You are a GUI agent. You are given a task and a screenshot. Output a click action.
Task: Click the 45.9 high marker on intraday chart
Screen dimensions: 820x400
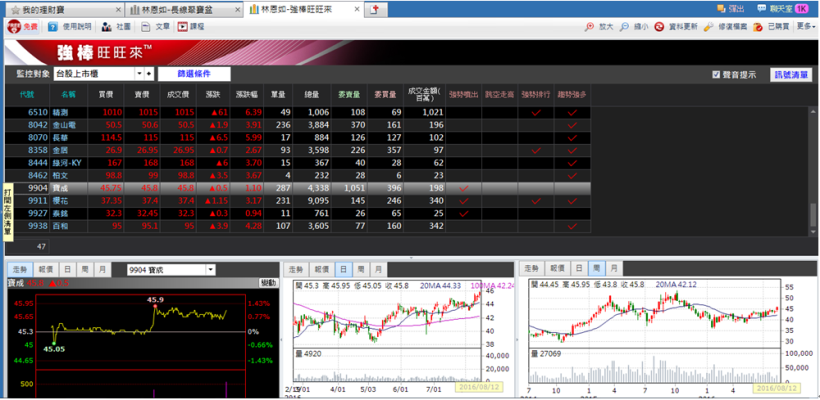click(x=155, y=300)
